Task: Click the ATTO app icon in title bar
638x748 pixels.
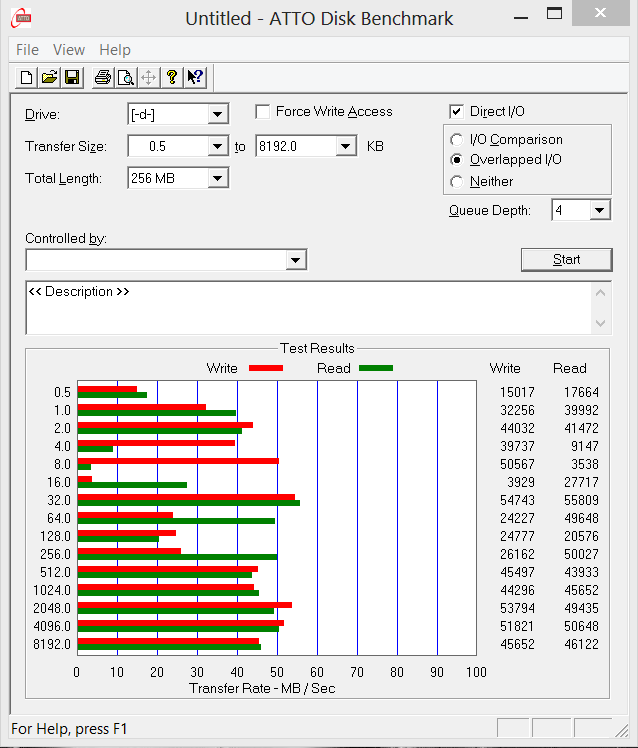Action: pyautogui.click(x=20, y=17)
